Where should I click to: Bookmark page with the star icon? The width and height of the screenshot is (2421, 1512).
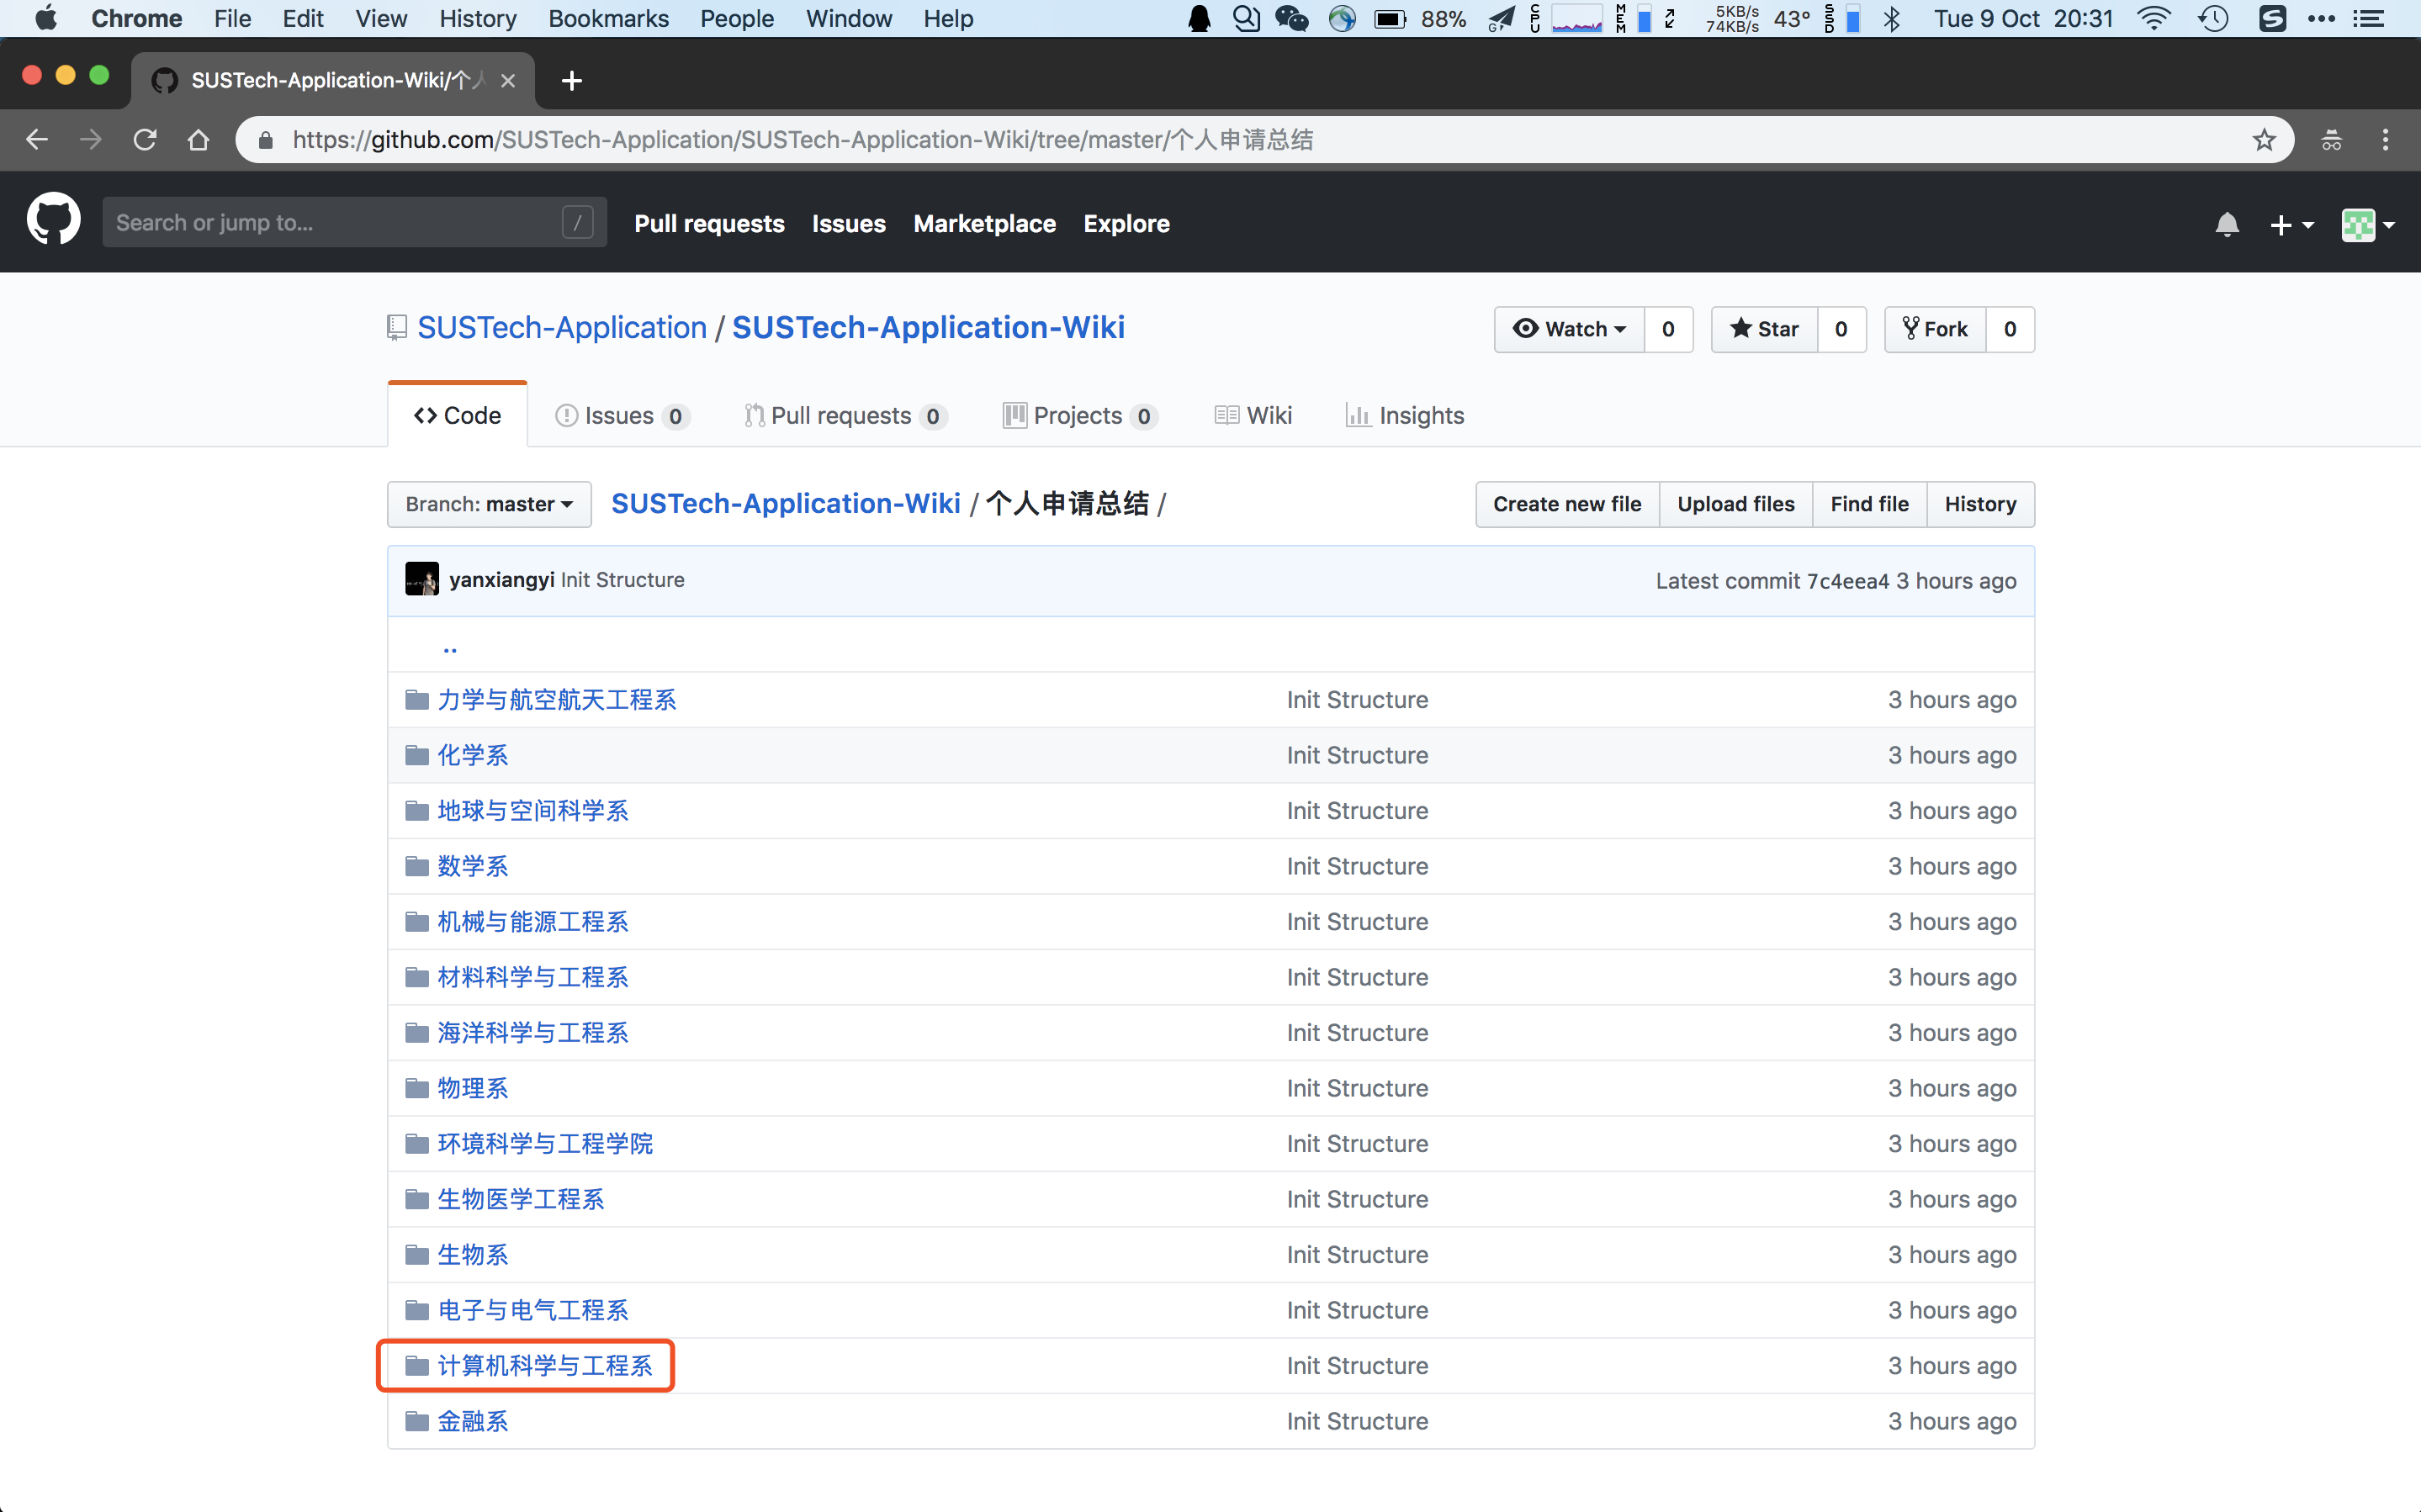coord(2264,140)
